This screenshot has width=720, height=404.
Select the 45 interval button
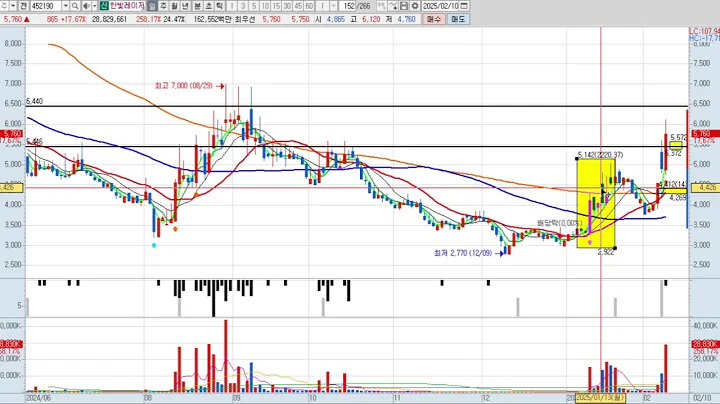pyautogui.click(x=298, y=6)
